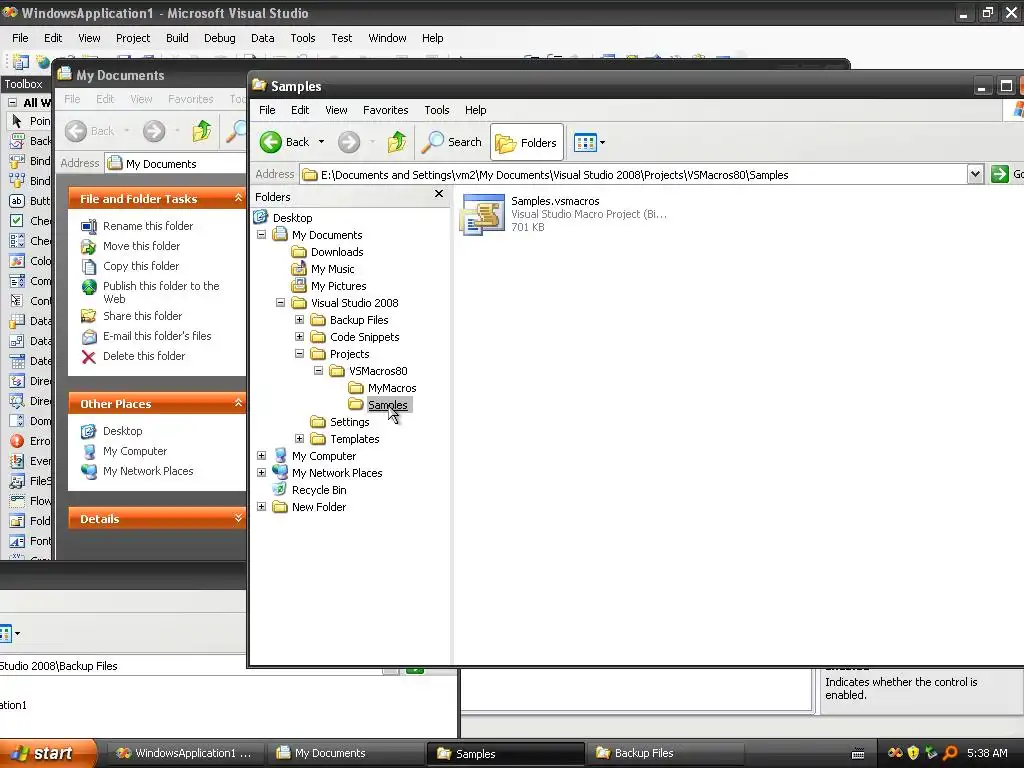Open Search in Samples toolbar
This screenshot has width=1024, height=768.
pos(451,142)
